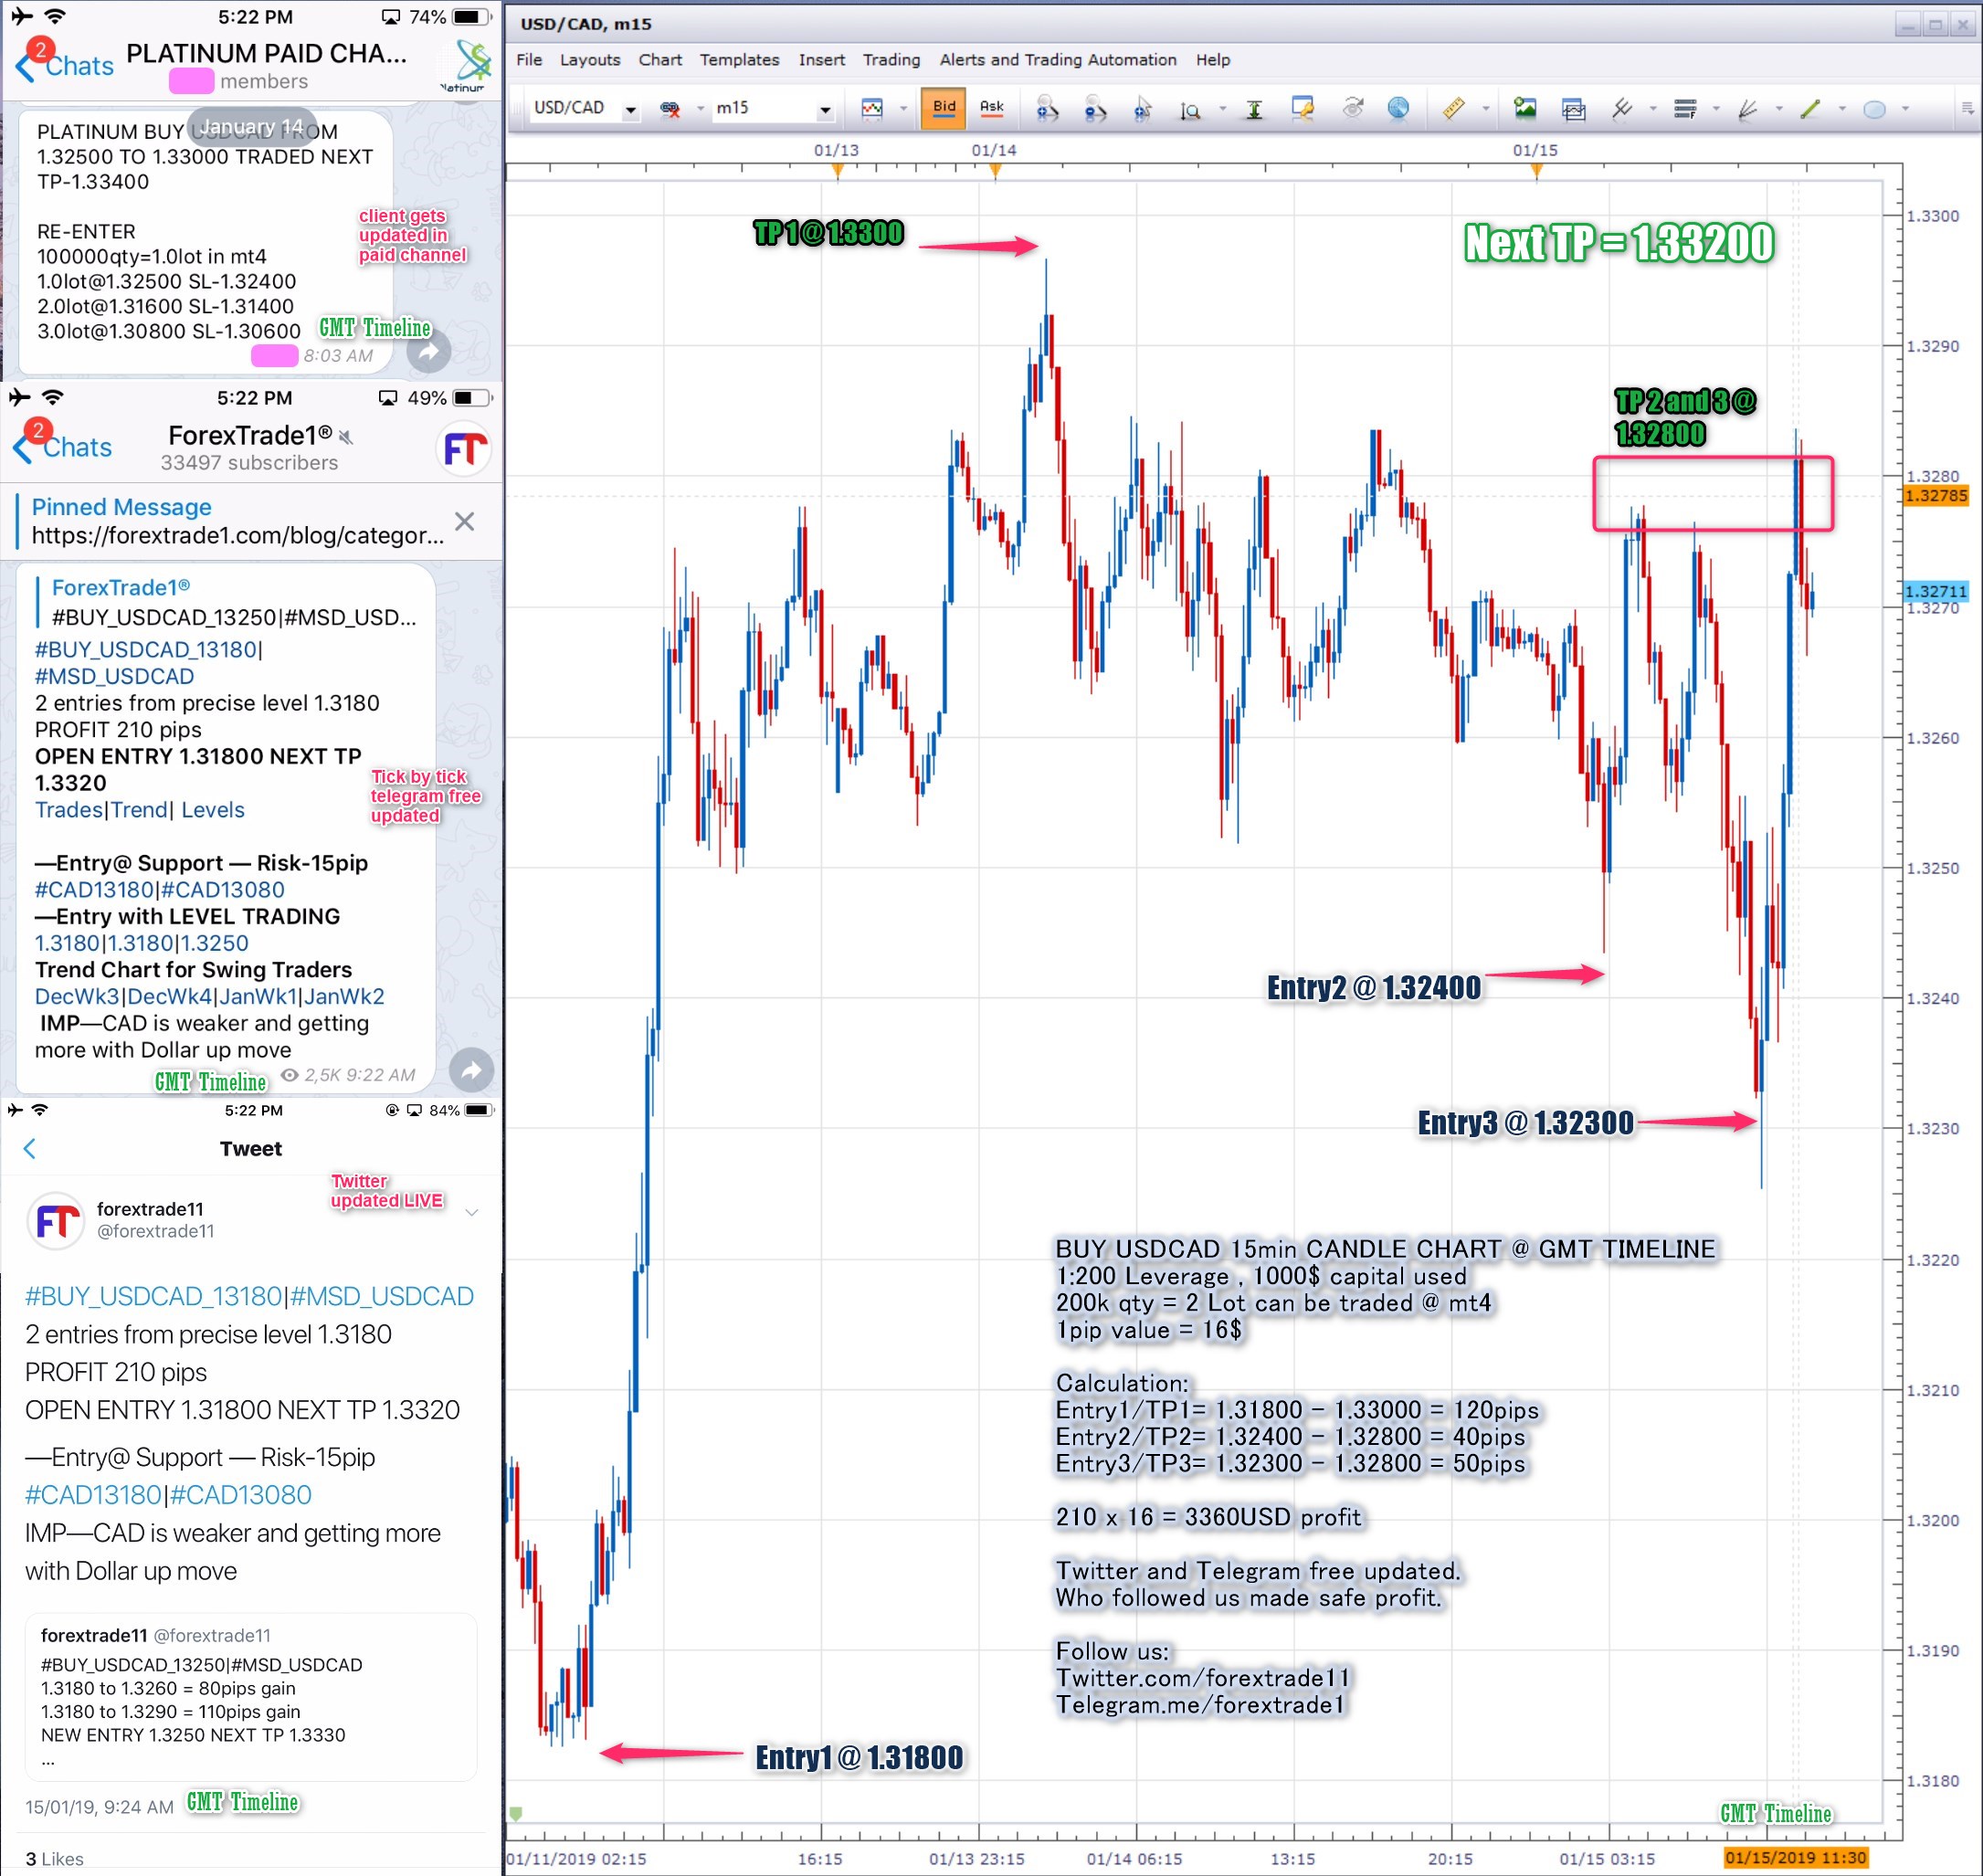This screenshot has height=1876, width=1983.
Task: Expand the unlink chart icon arrow
Action: point(700,109)
